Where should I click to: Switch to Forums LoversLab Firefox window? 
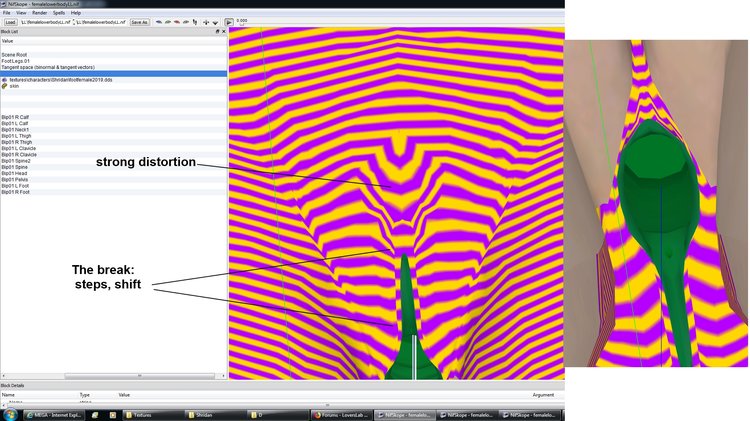tap(341, 415)
